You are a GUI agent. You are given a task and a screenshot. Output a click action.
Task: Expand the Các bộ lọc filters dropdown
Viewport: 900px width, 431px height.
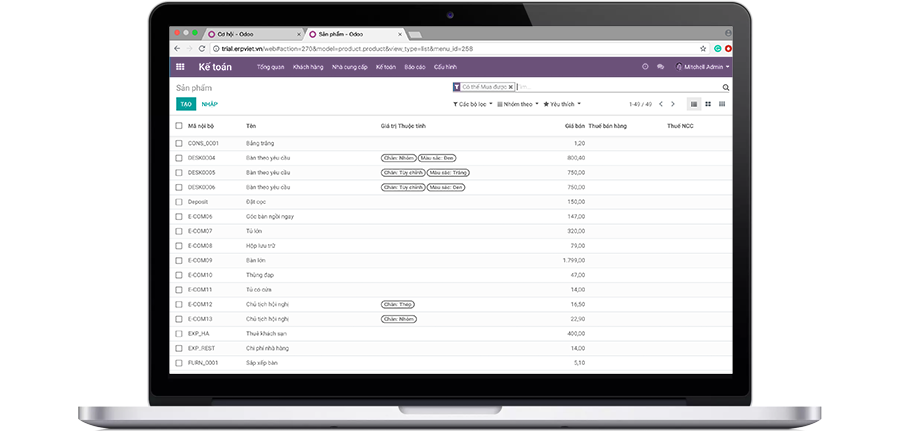(472, 104)
